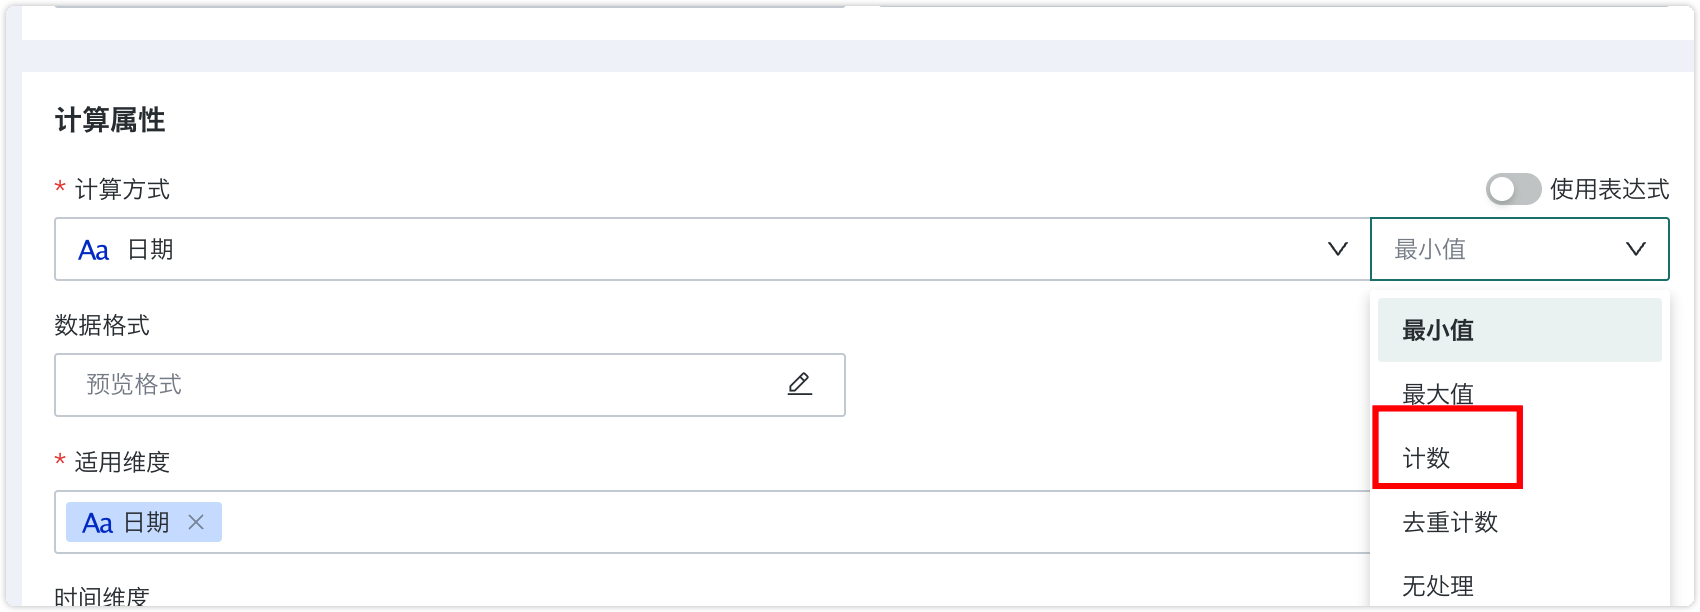
Task: Click the chevron arrow of the 日期 selector
Action: pyautogui.click(x=1337, y=249)
